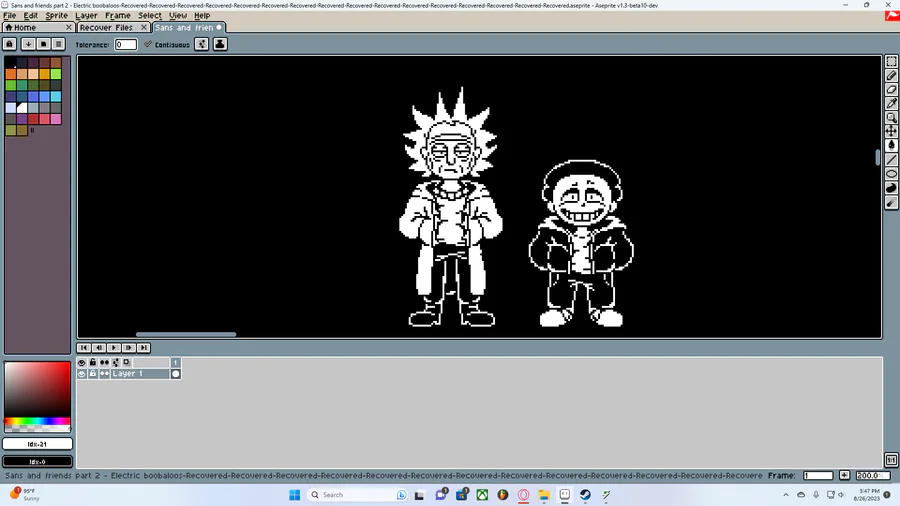The height and width of the screenshot is (506, 900).
Task: Select the Zoom tool
Action: 891,118
